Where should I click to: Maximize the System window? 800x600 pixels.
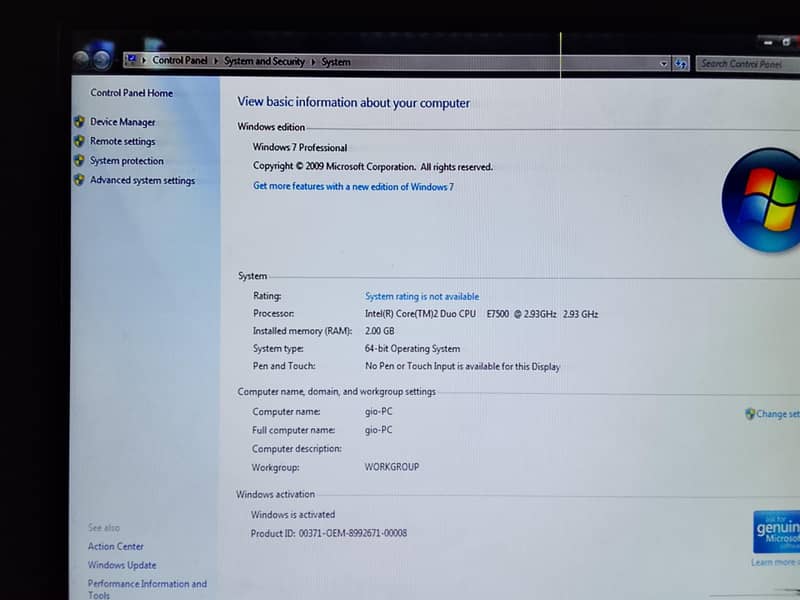pyautogui.click(x=786, y=42)
